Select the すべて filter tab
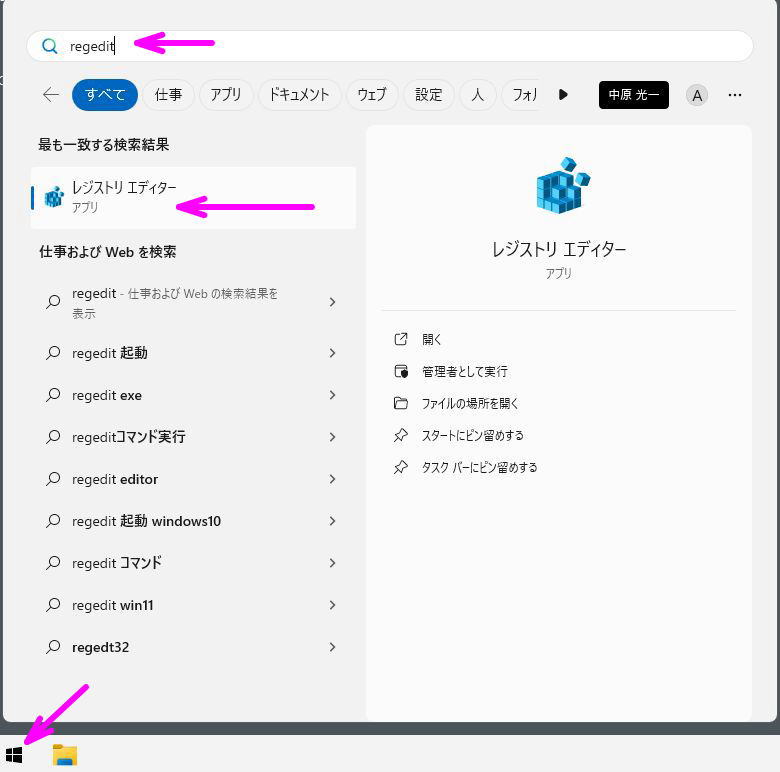The width and height of the screenshot is (780, 772). (x=105, y=95)
